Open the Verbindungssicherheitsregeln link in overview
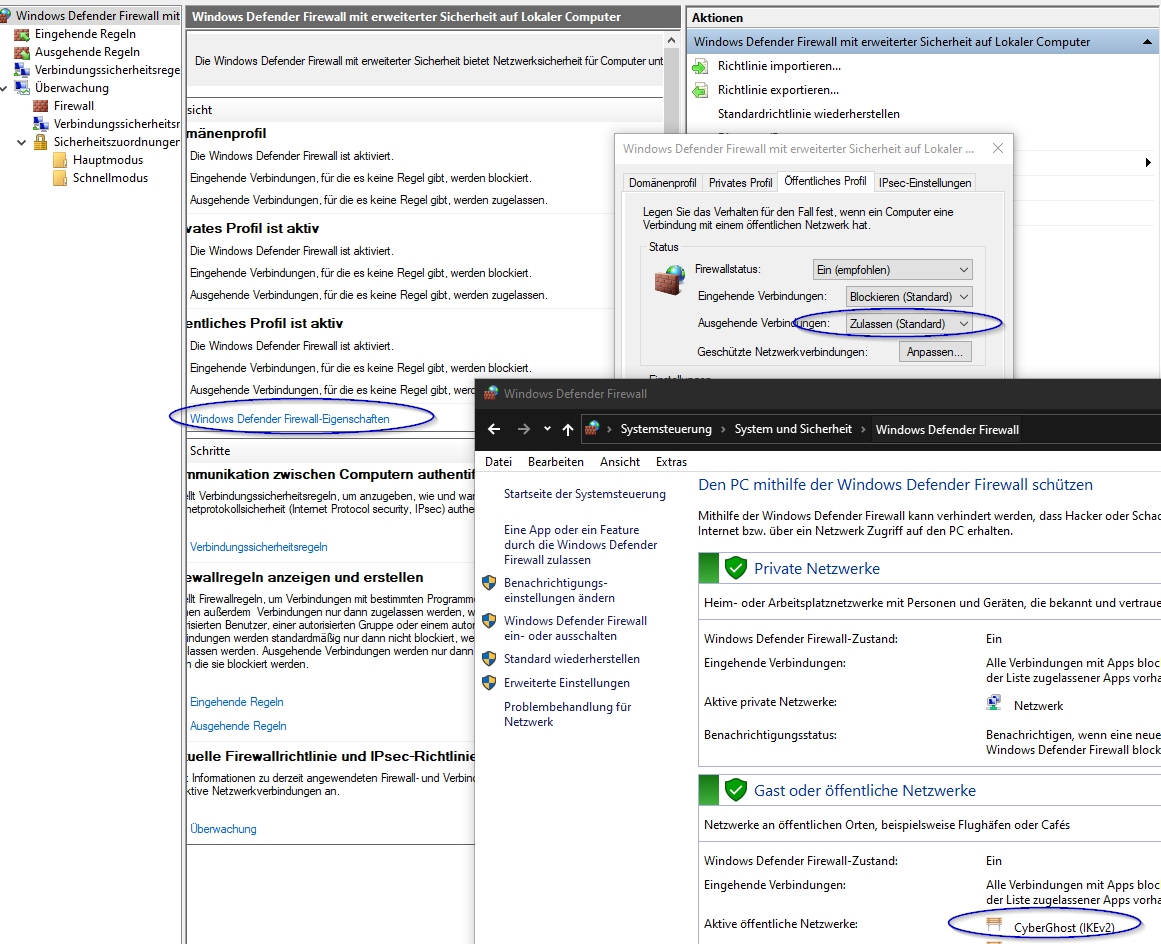Image resolution: width=1161 pixels, height=944 pixels. point(258,547)
